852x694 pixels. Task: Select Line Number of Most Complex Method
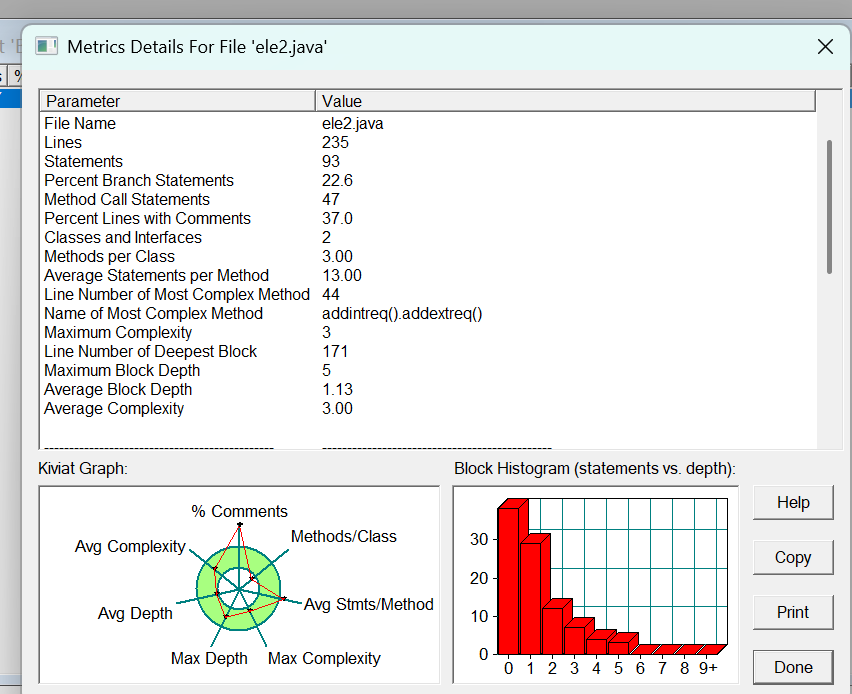[x=428, y=295]
